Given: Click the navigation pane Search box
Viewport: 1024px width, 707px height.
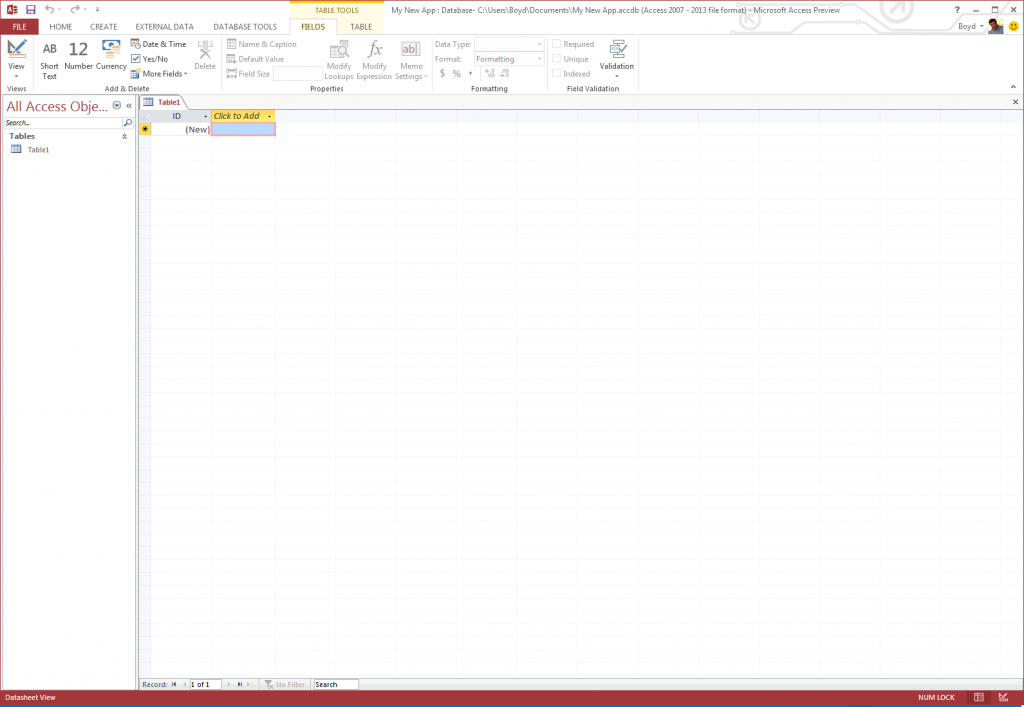Looking at the screenshot, I should 62,122.
